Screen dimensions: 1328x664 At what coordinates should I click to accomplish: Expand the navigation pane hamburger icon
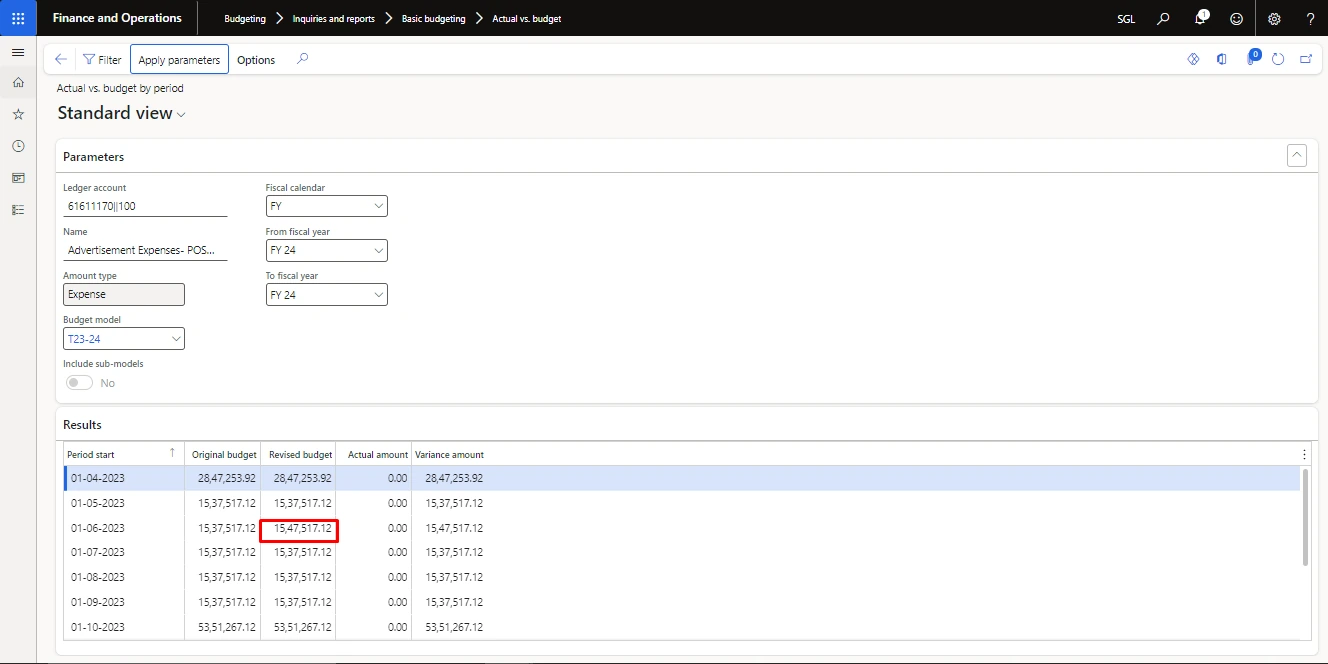[18, 52]
